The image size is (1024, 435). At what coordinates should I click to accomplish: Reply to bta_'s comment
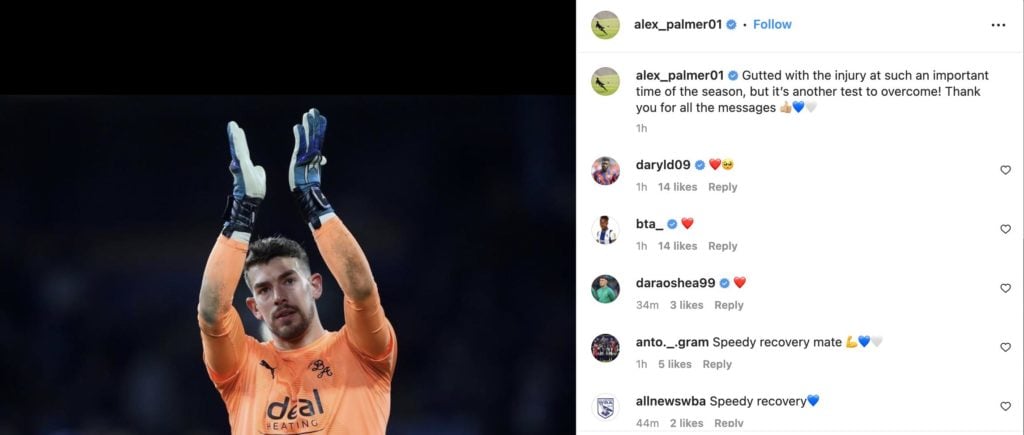click(x=722, y=246)
